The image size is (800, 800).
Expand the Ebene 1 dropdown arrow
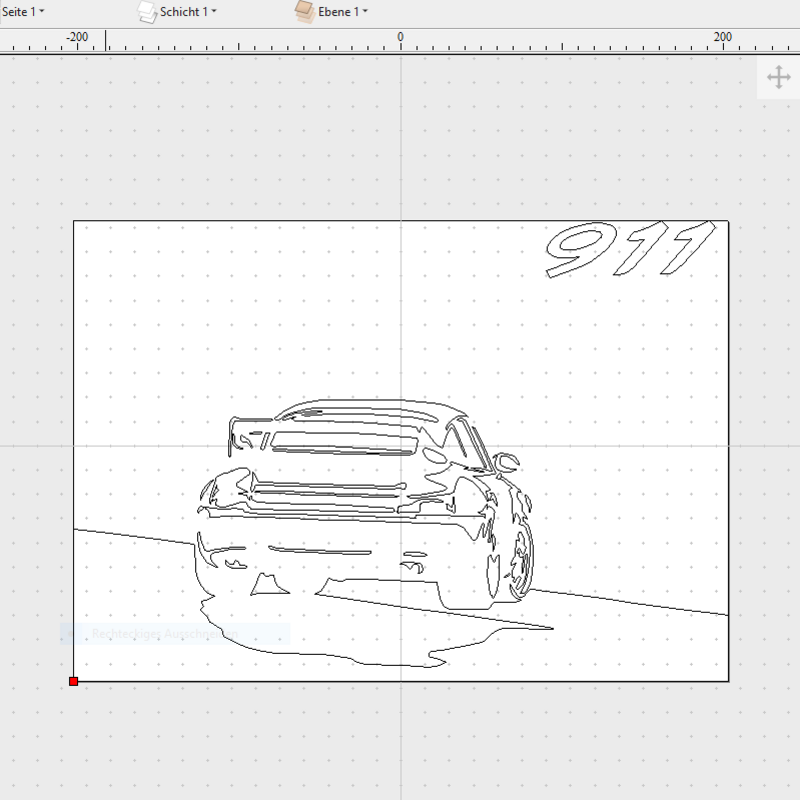pyautogui.click(x=365, y=12)
